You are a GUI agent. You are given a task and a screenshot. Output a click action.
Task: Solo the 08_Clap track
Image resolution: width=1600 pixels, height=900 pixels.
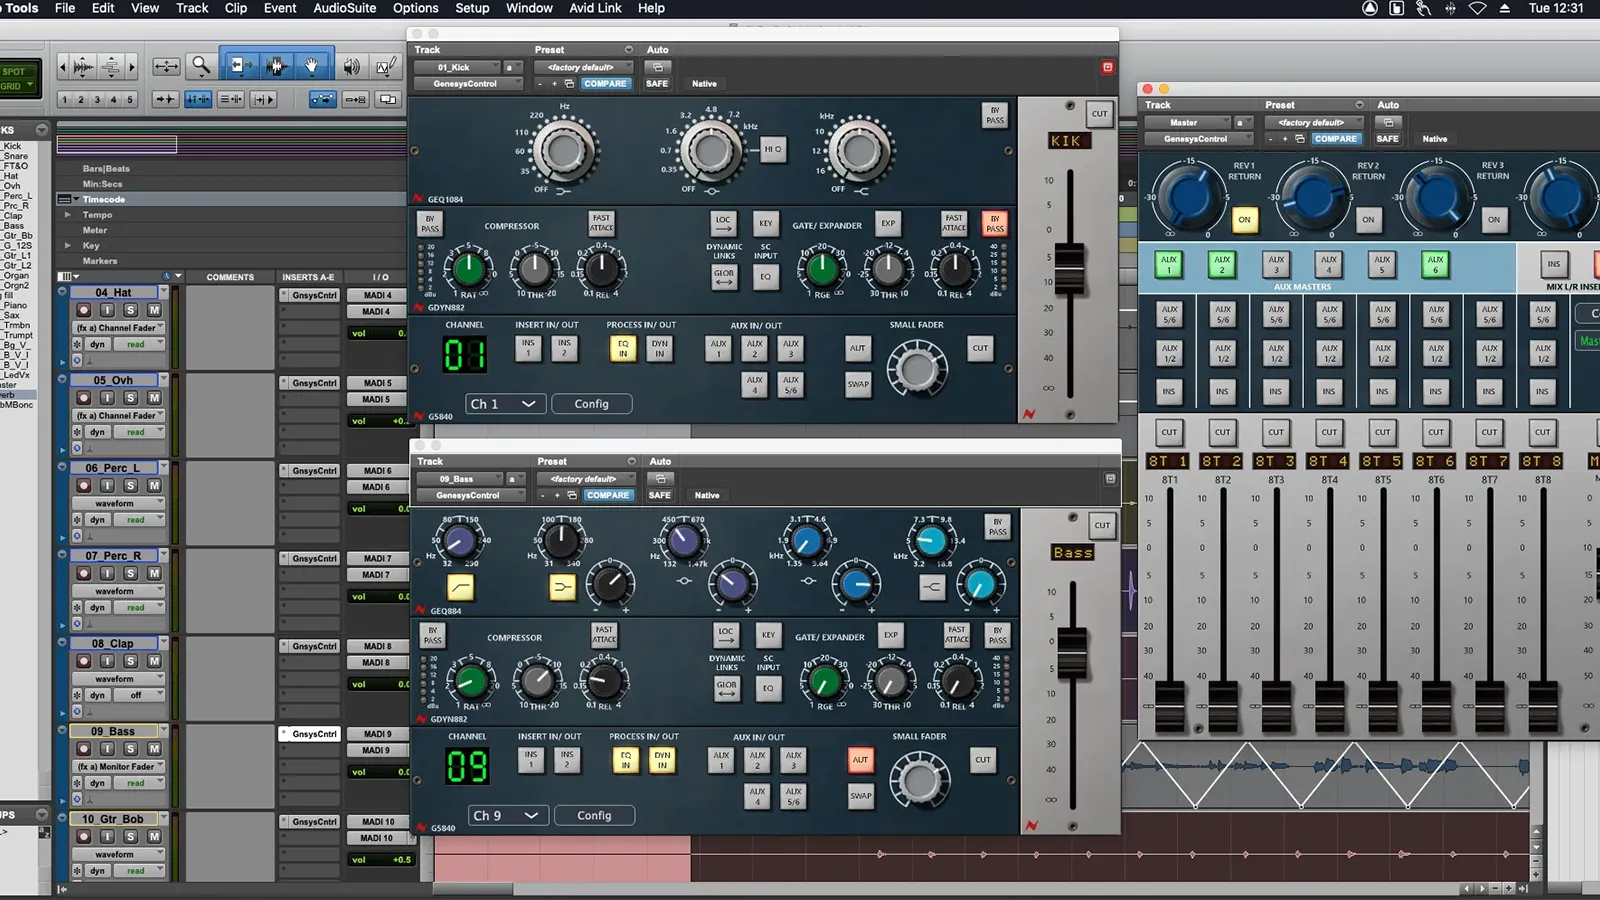pyautogui.click(x=130, y=661)
